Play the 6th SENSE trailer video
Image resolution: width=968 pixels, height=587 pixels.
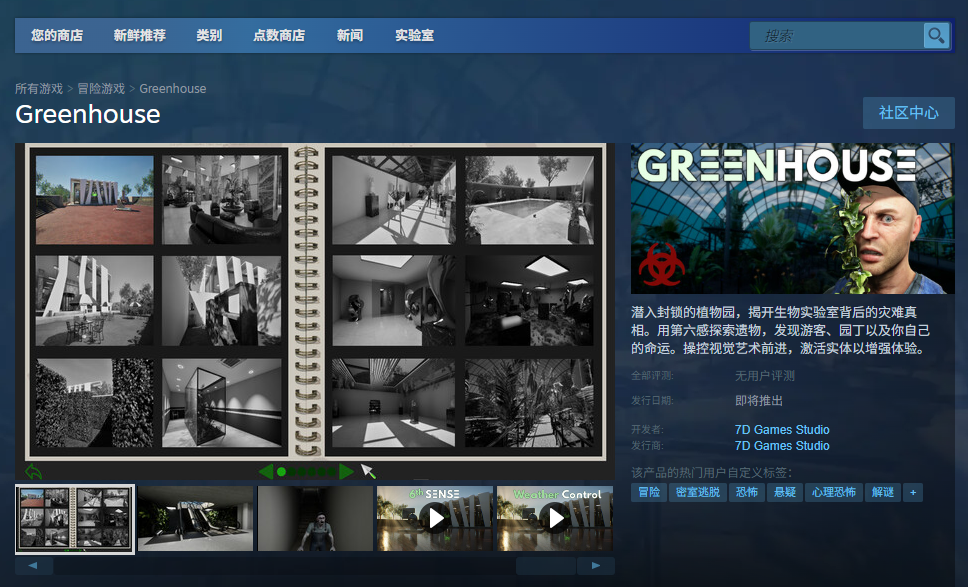[x=434, y=518]
